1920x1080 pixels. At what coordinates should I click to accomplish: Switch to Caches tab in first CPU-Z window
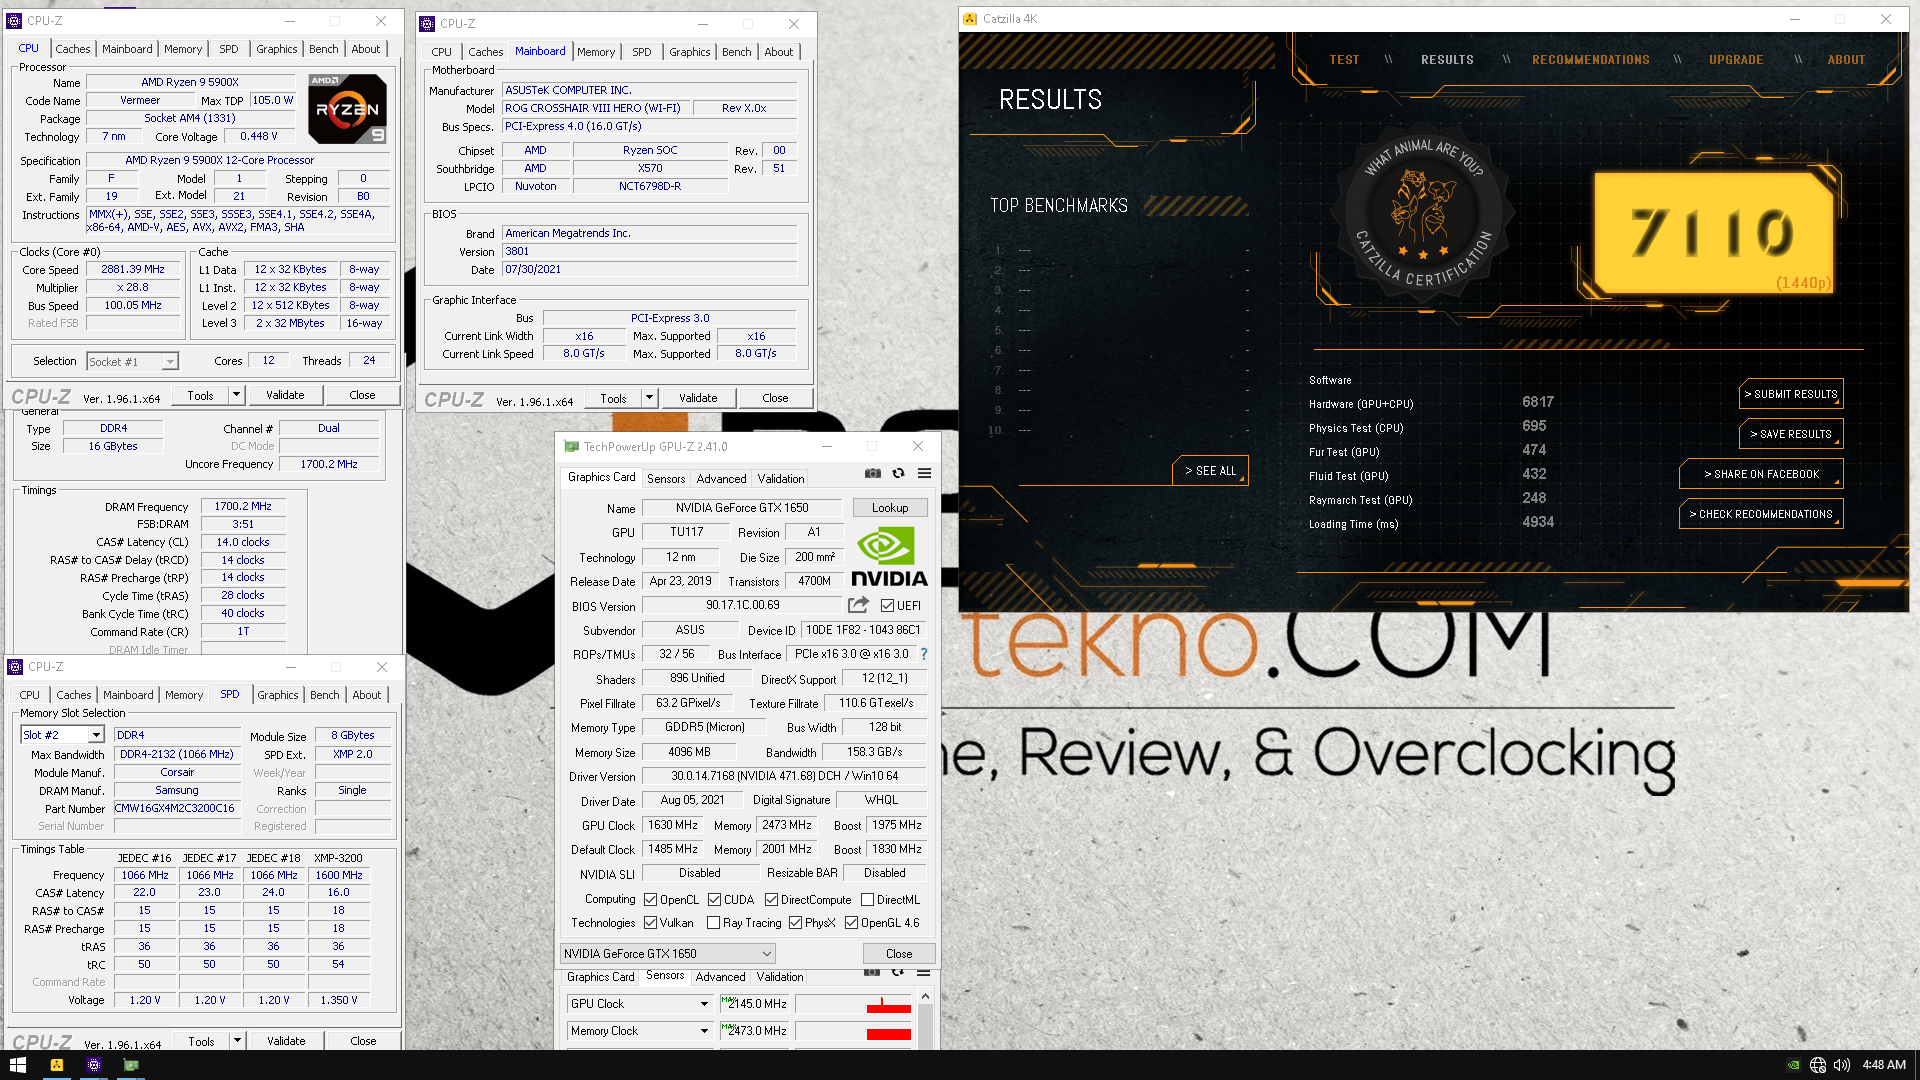(72, 49)
